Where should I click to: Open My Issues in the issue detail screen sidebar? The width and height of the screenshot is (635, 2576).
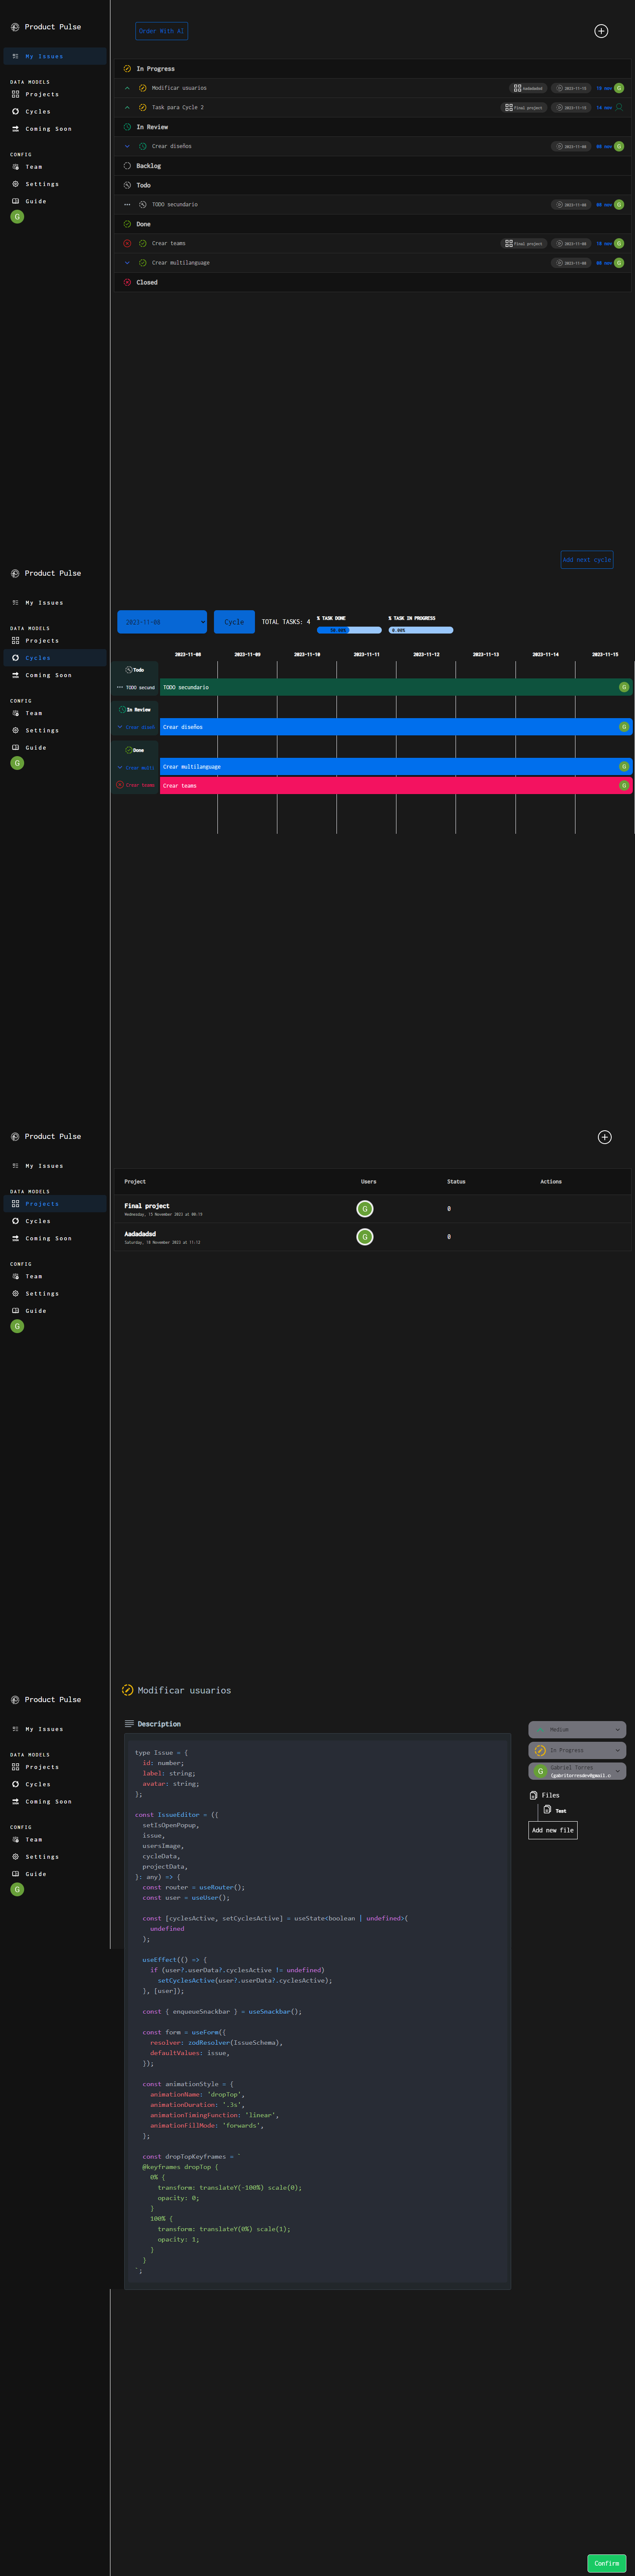pos(55,1729)
